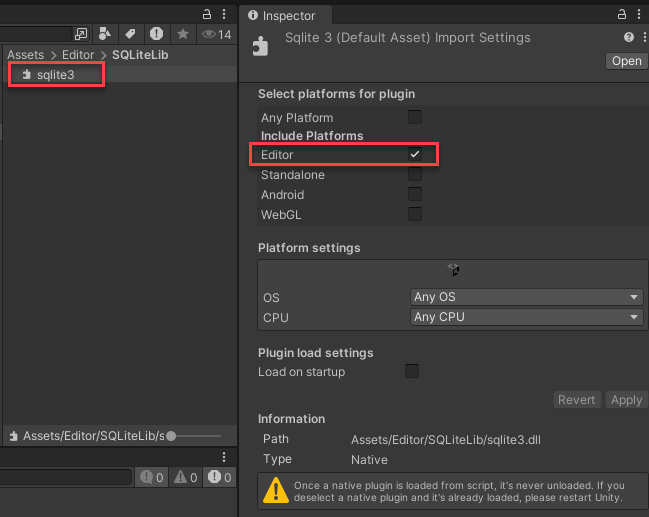Open the search in Unity Search window icon
The image size is (649, 517).
coord(81,34)
